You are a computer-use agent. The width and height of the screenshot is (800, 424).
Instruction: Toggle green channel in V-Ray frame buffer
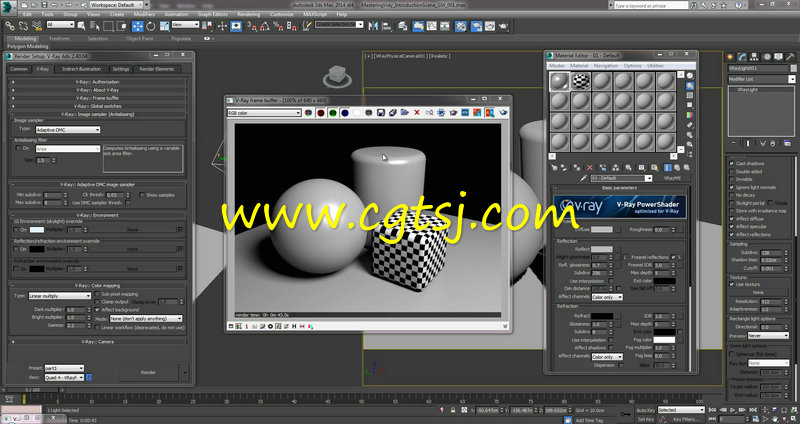tap(333, 113)
